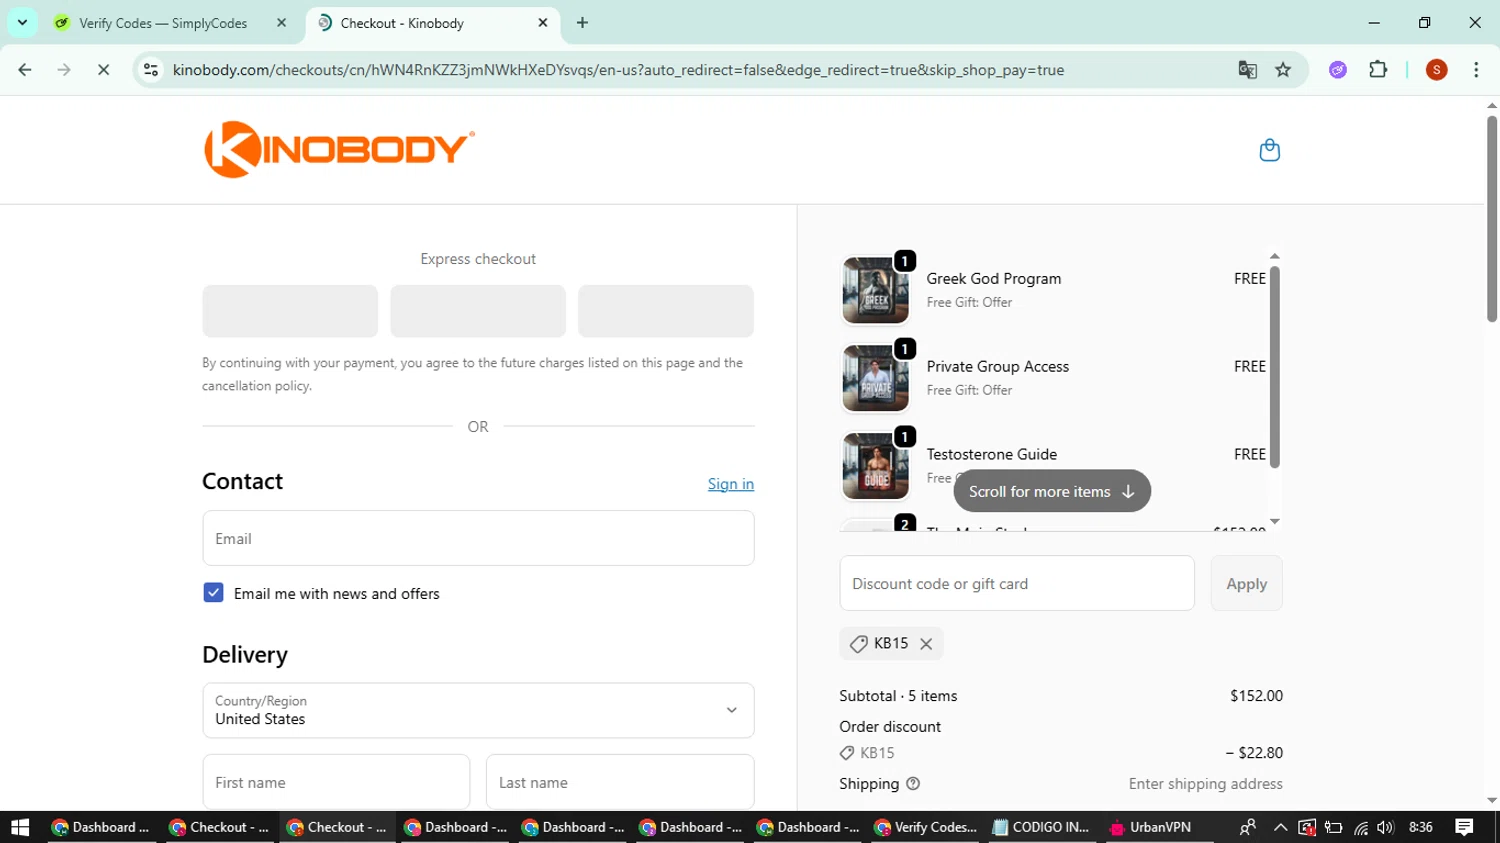Toggle Email me with news and offers
The image size is (1500, 843).
point(213,593)
